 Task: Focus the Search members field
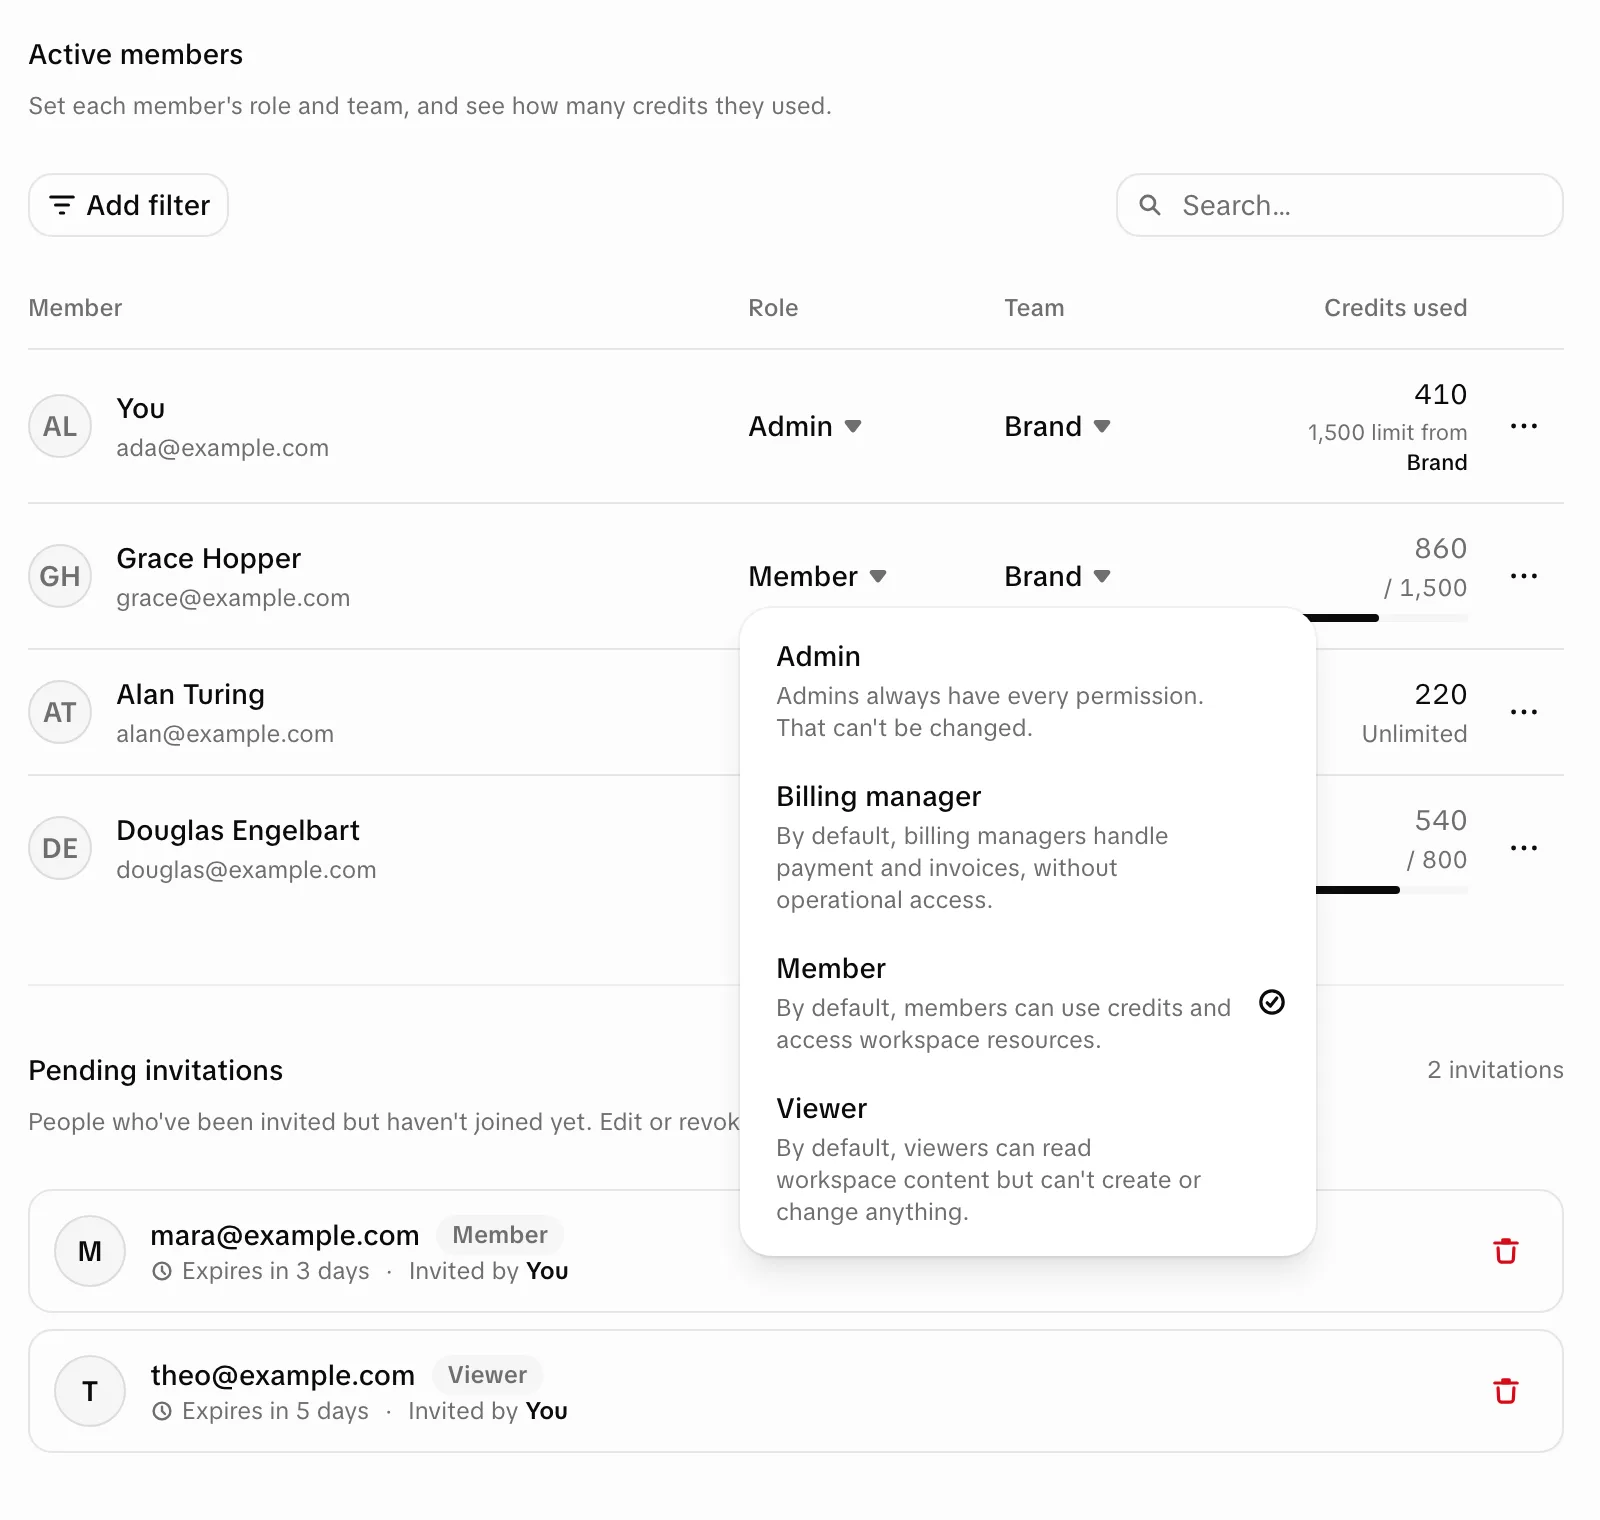tap(1340, 205)
